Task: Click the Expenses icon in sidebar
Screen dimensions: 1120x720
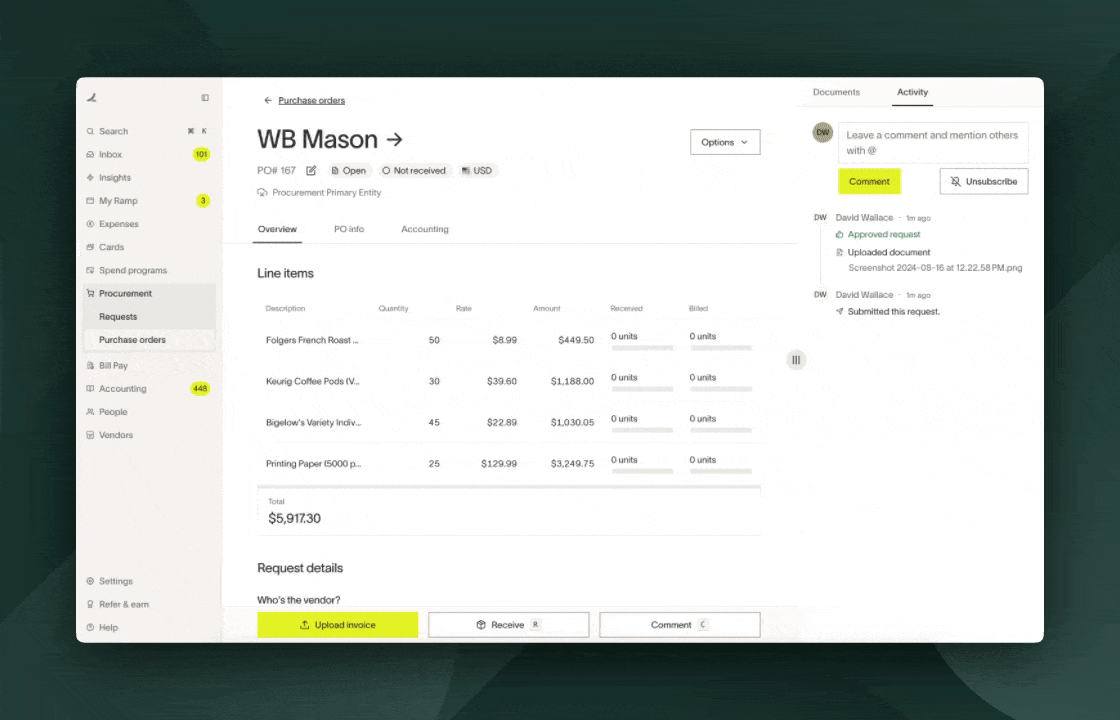Action: point(90,224)
